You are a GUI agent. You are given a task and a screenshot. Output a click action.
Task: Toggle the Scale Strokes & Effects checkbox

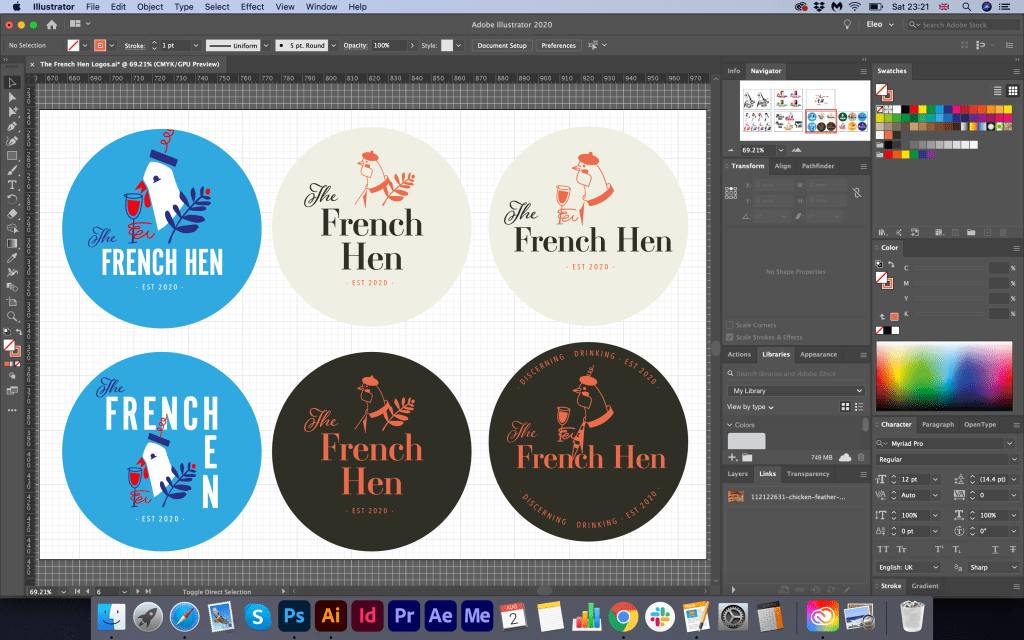coord(729,337)
